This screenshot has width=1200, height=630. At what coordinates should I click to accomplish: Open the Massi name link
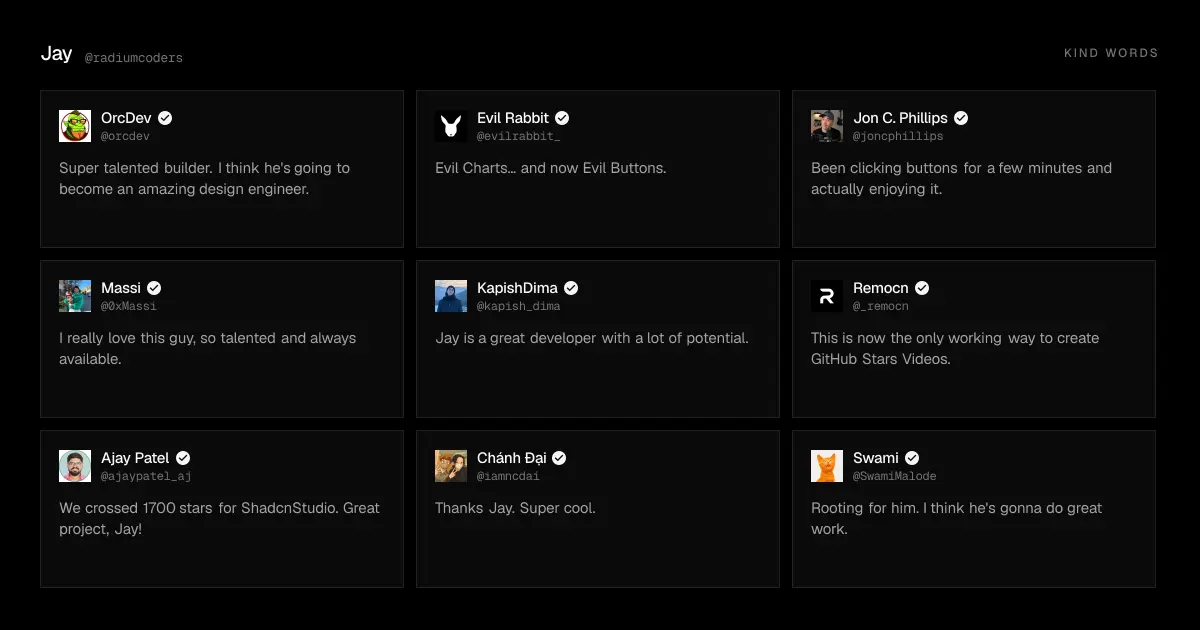121,288
